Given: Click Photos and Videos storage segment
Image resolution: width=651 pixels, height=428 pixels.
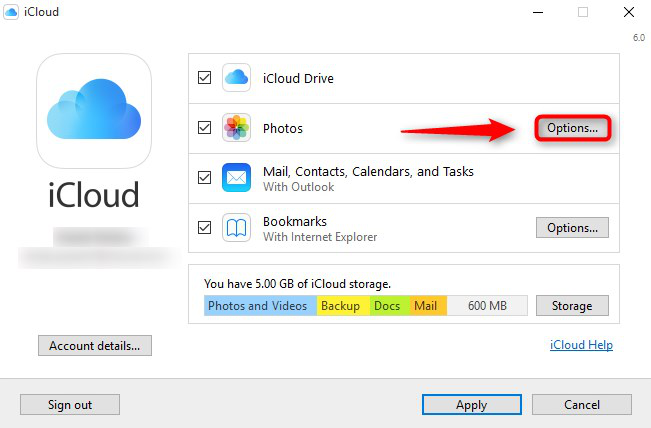Looking at the screenshot, I should [260, 306].
